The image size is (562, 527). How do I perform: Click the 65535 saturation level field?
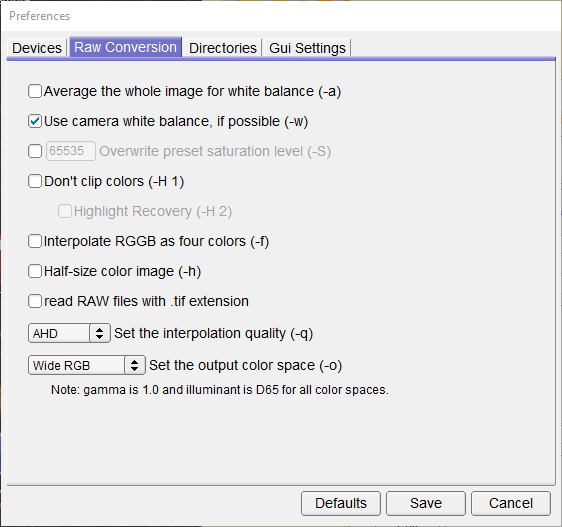pyautogui.click(x=71, y=151)
